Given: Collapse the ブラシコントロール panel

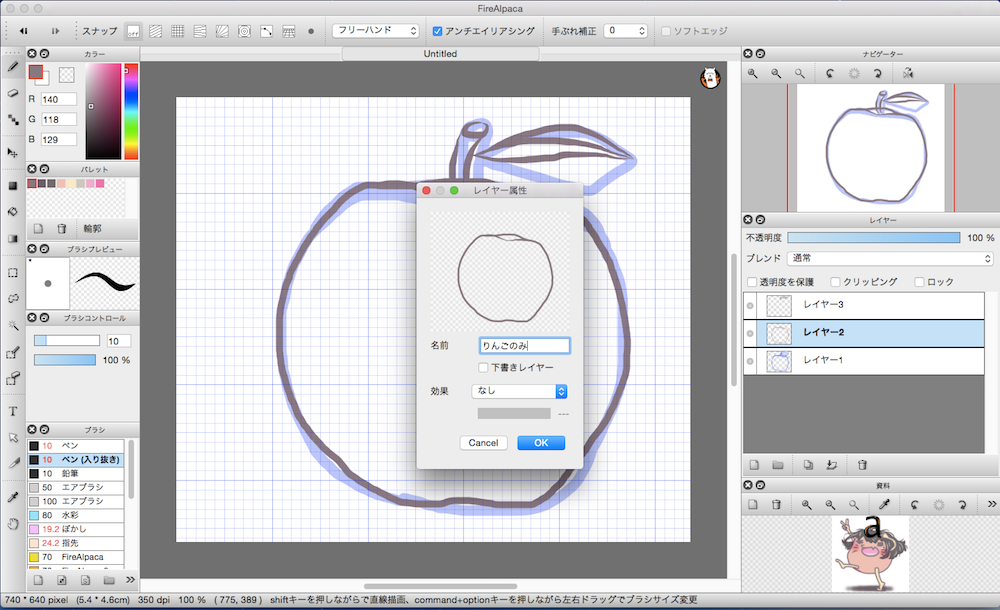Looking at the screenshot, I should (x=44, y=318).
